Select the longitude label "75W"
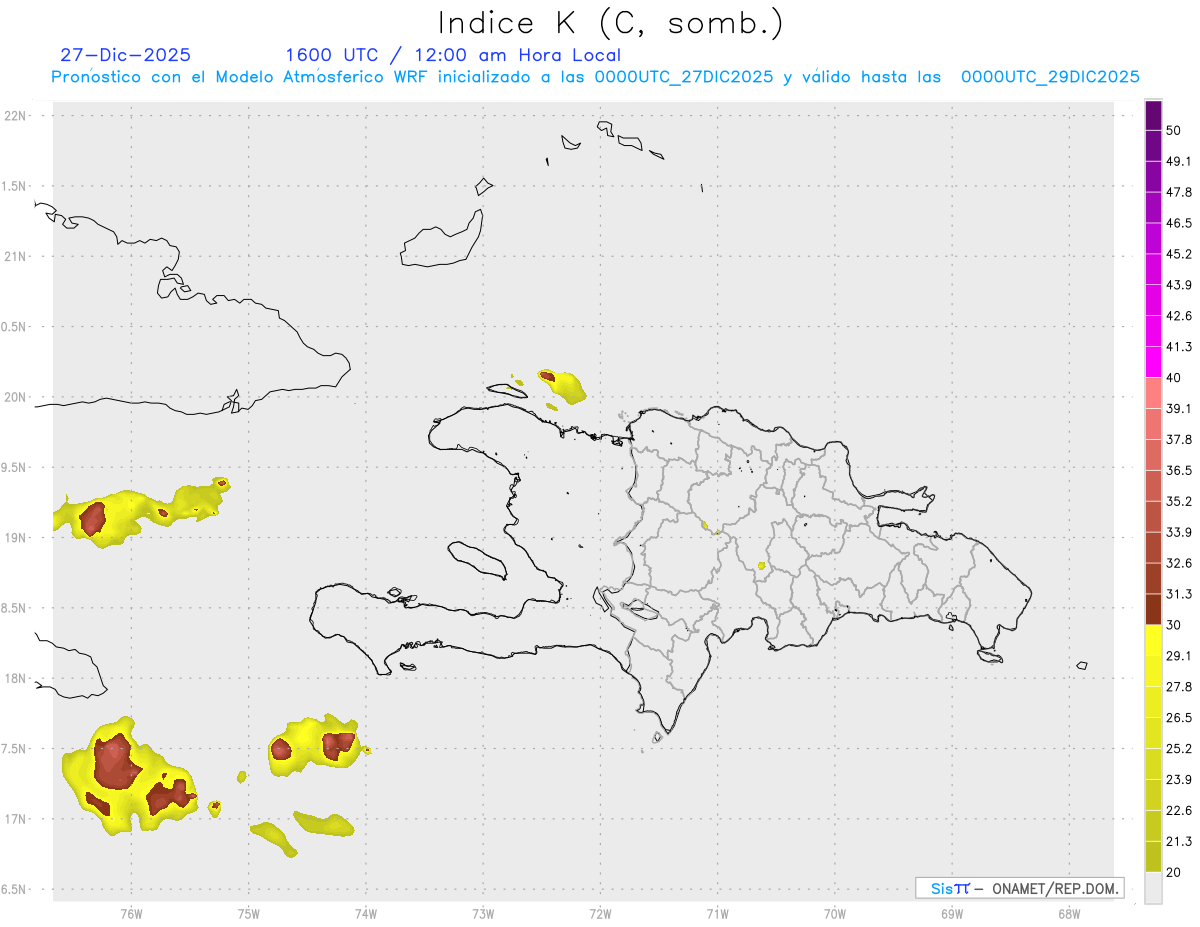 tap(248, 914)
